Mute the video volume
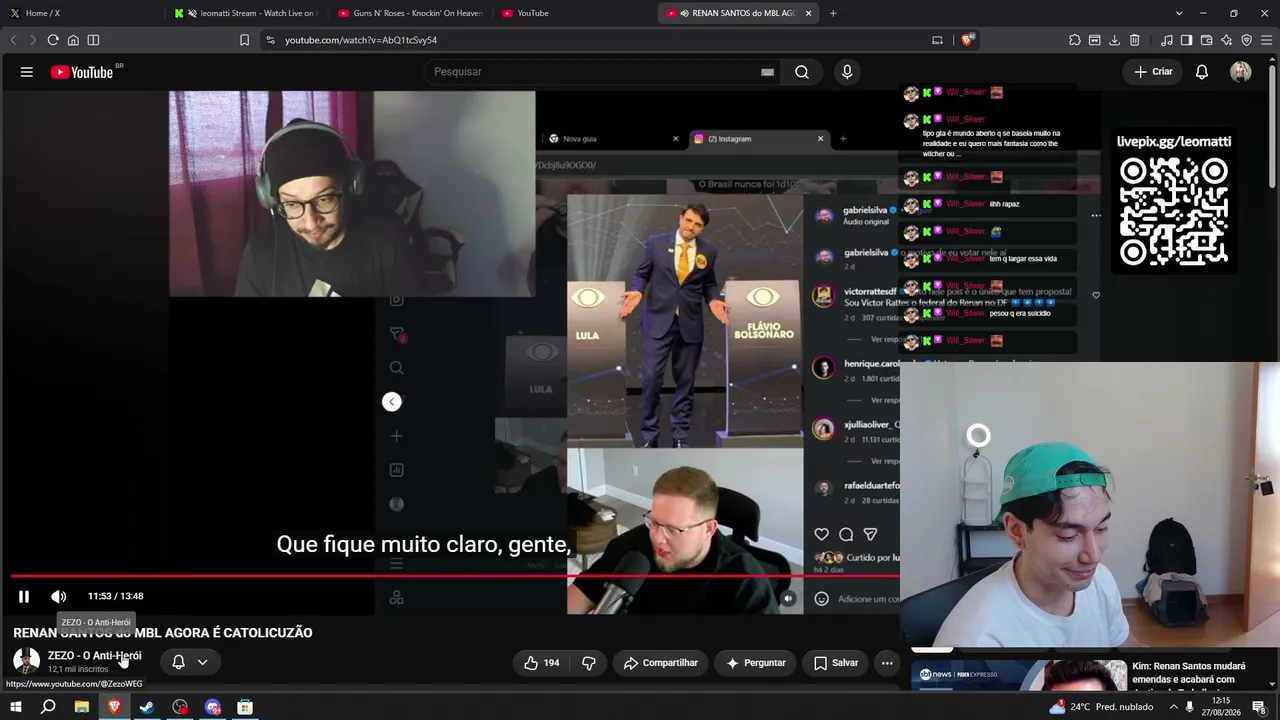The height and width of the screenshot is (720, 1280). [59, 597]
